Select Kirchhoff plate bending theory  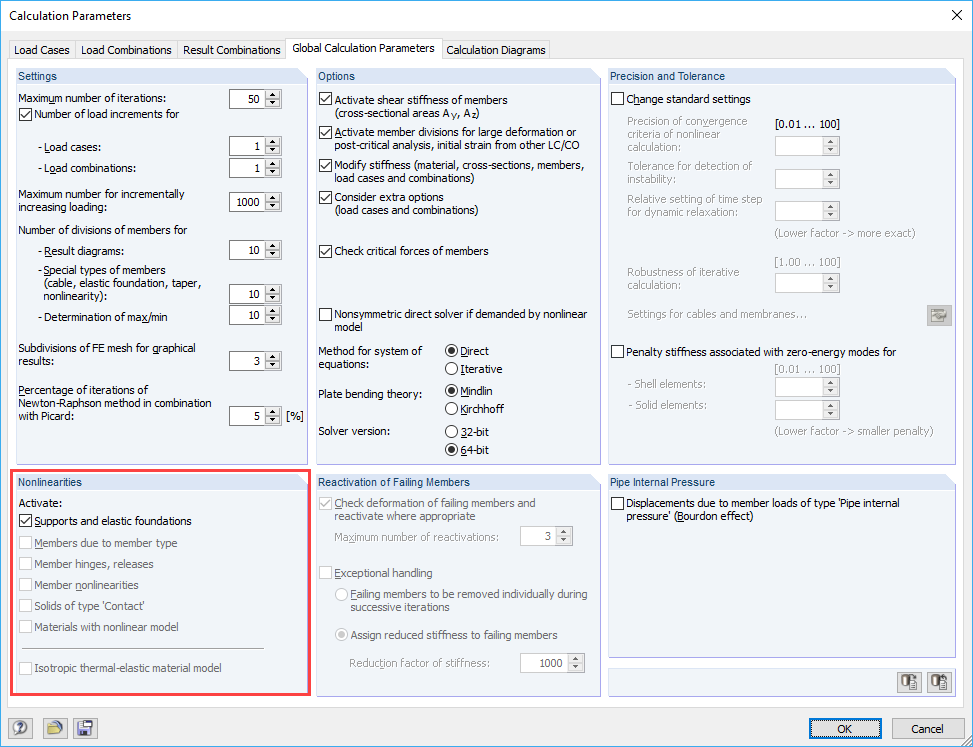452,409
